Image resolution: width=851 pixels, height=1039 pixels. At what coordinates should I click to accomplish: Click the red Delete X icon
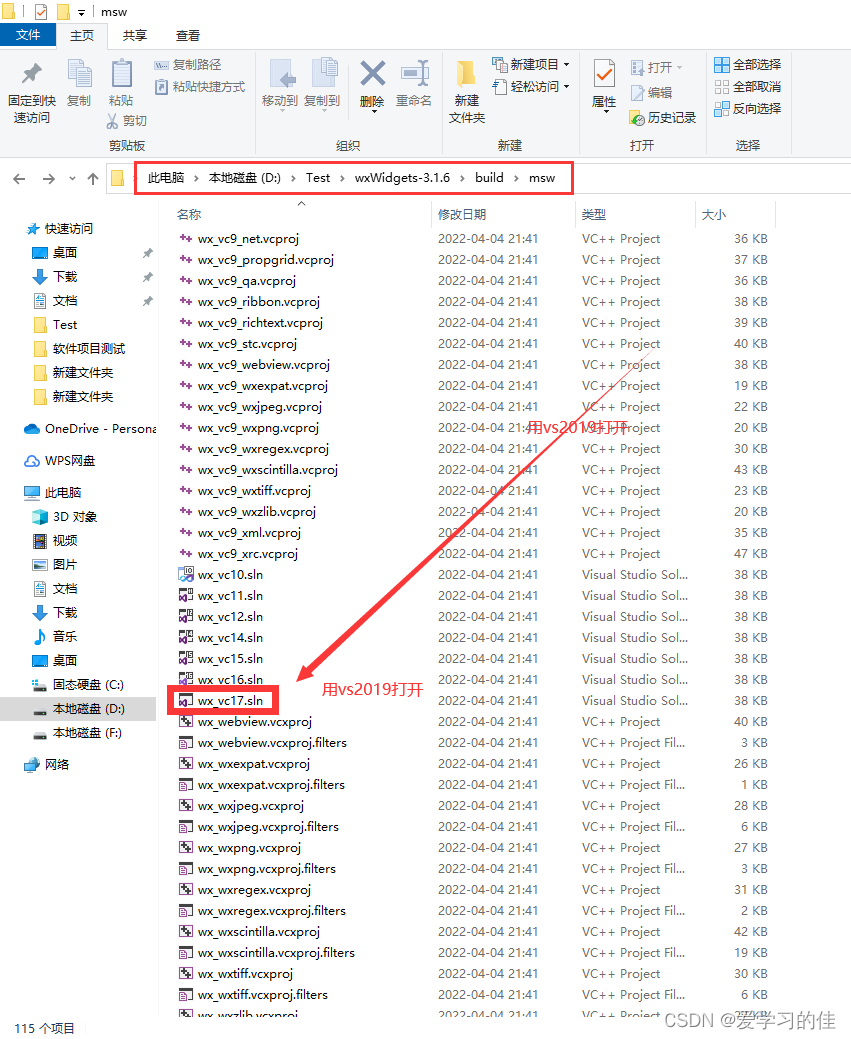coord(372,73)
